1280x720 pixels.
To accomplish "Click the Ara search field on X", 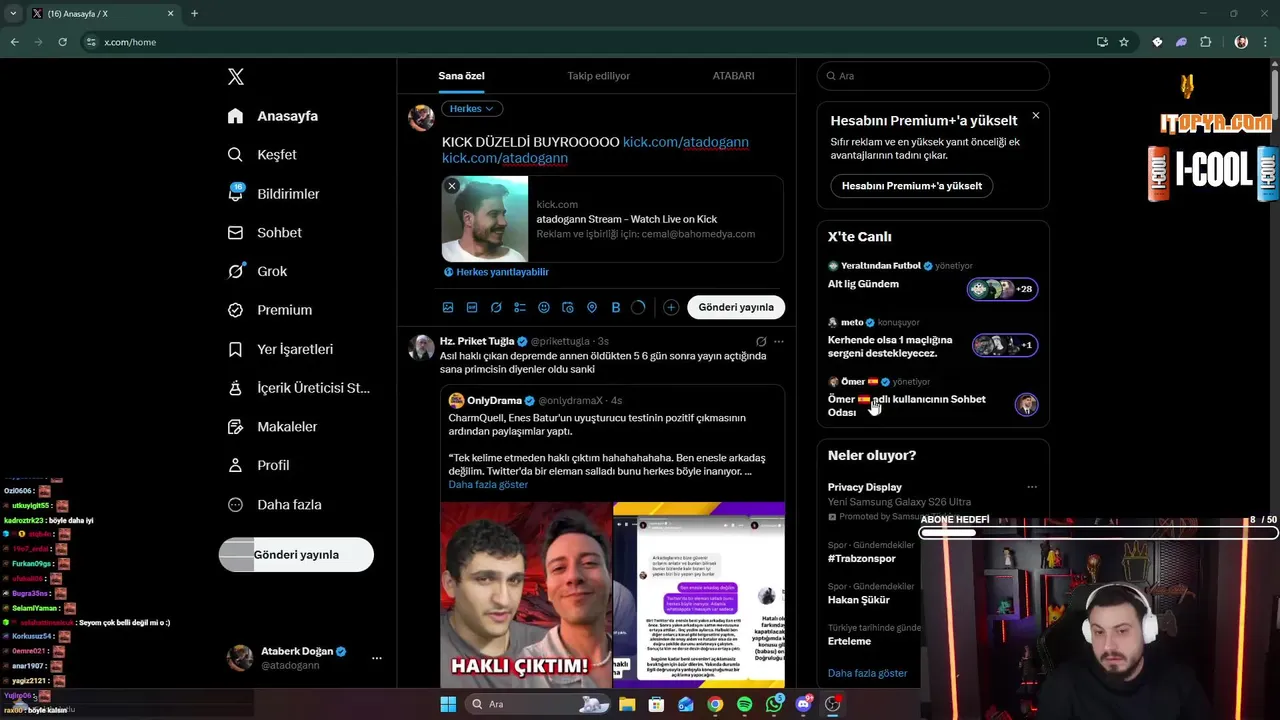I will 933,76.
